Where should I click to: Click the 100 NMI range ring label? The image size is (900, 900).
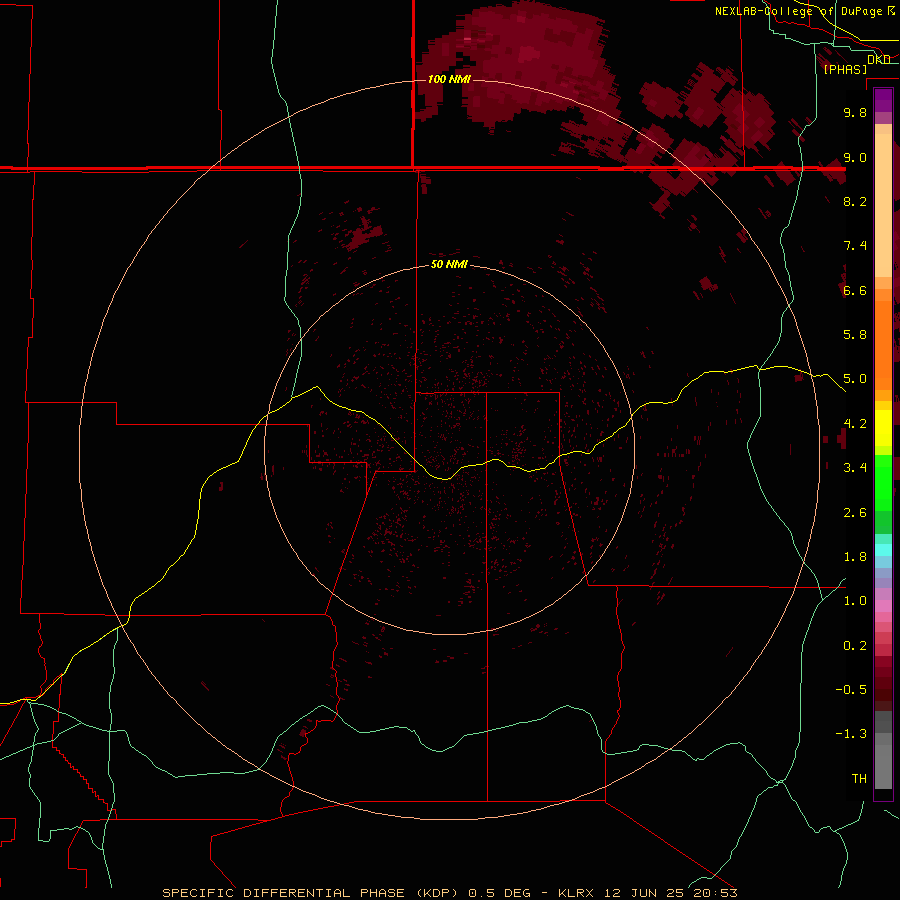[x=449, y=79]
